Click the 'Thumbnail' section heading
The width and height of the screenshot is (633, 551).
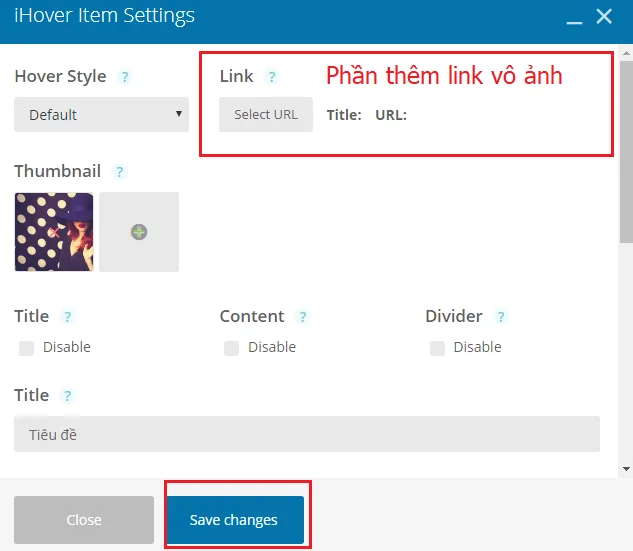[58, 171]
